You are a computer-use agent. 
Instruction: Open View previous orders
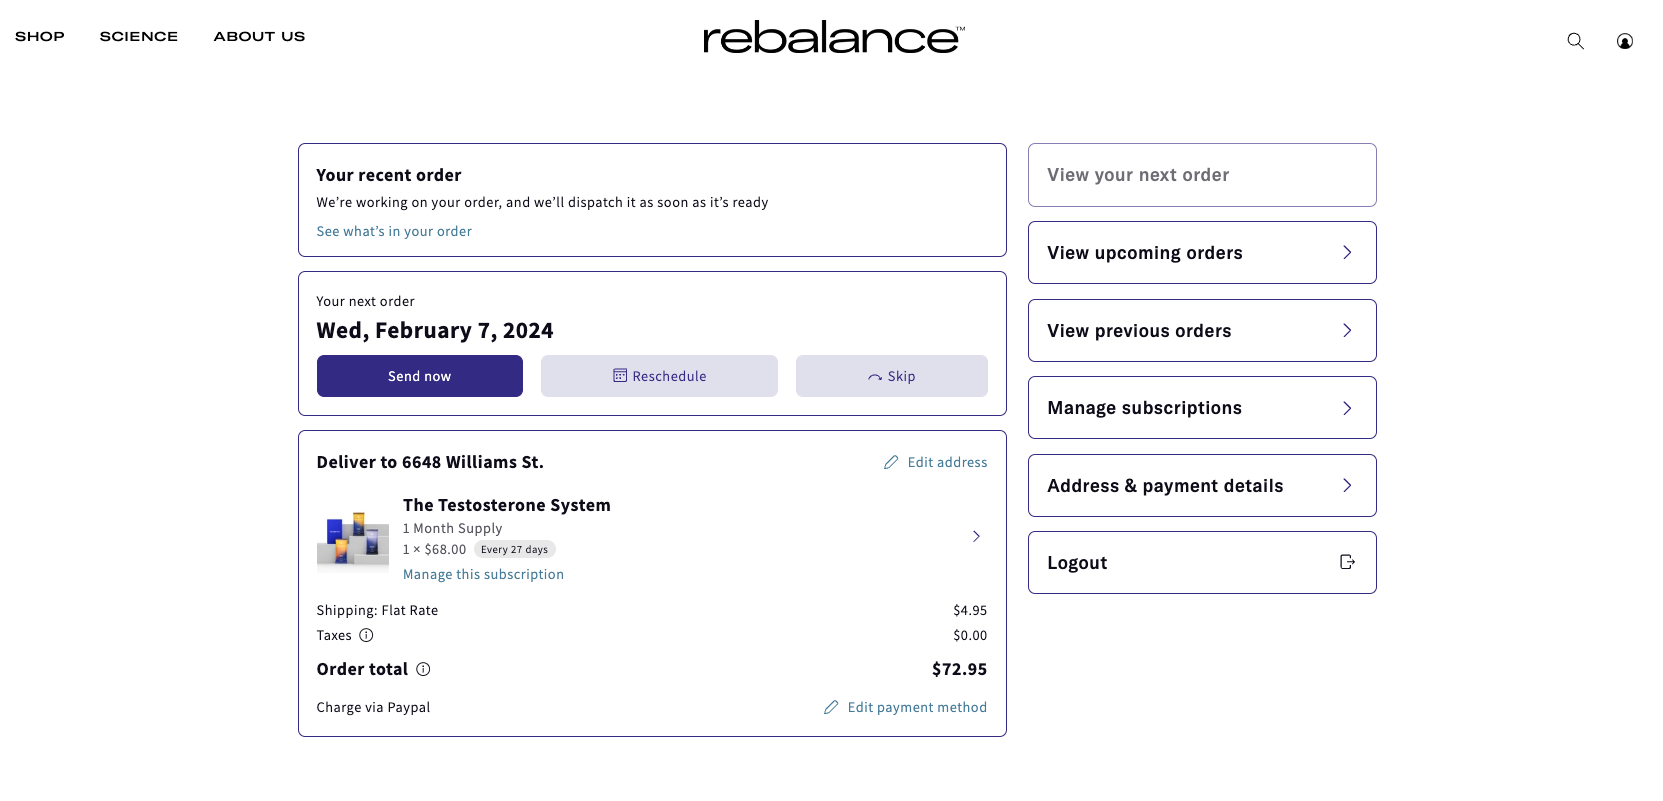(x=1202, y=330)
